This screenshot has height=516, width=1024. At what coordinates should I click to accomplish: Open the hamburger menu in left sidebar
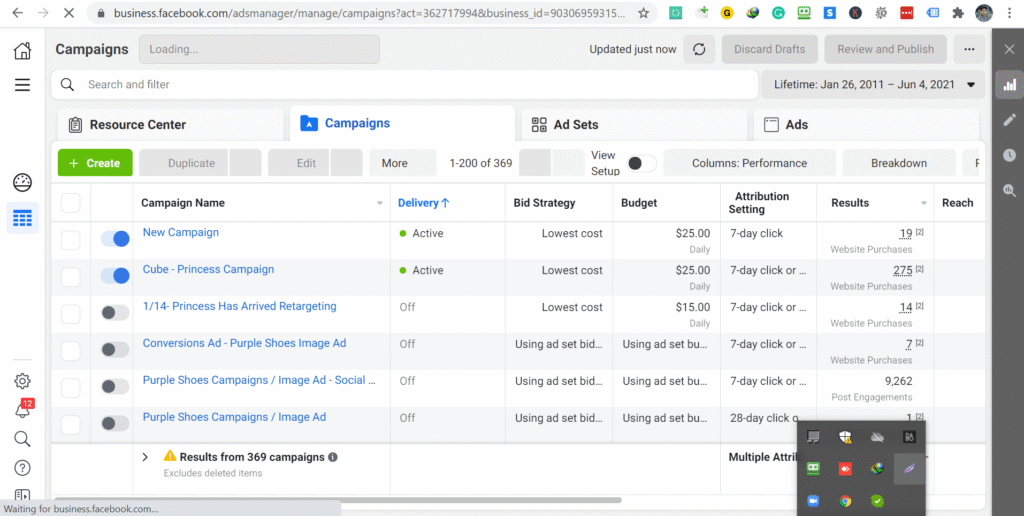point(22,85)
